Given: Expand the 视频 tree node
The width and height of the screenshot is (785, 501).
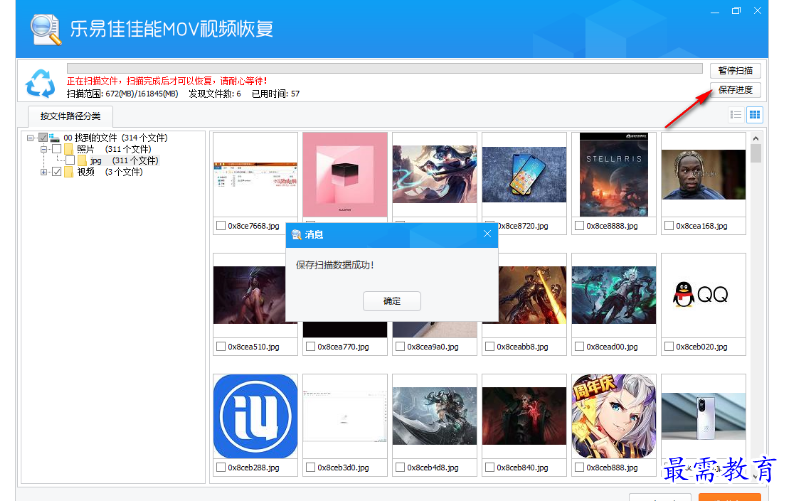Looking at the screenshot, I should point(44,171).
